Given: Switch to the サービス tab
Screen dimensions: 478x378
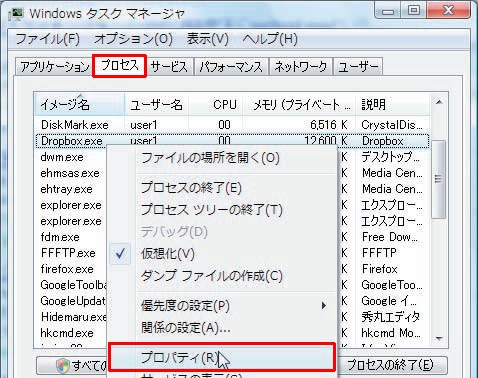Looking at the screenshot, I should tap(169, 67).
